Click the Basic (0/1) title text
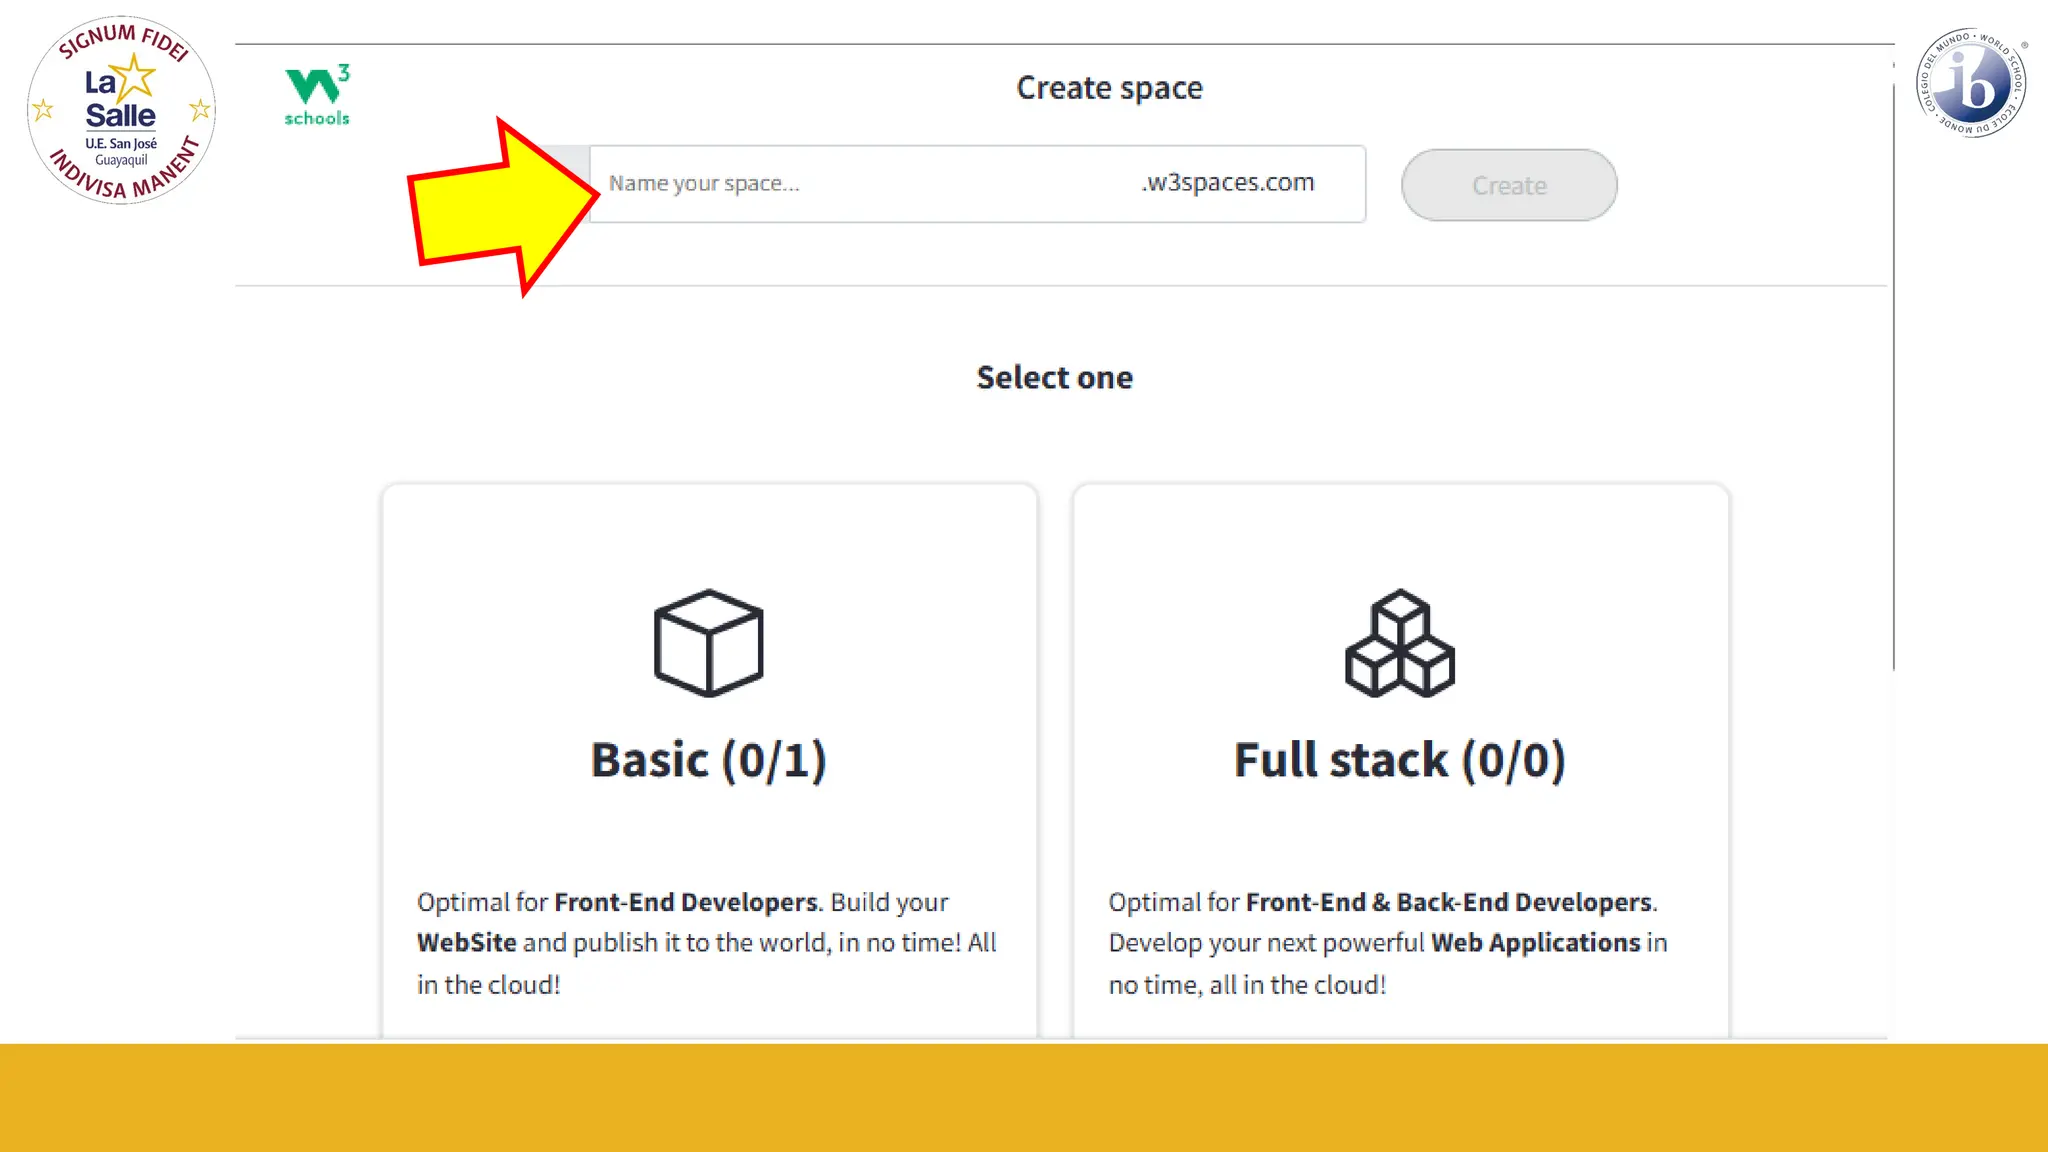Screen dimensions: 2048x1152 pos(708,760)
